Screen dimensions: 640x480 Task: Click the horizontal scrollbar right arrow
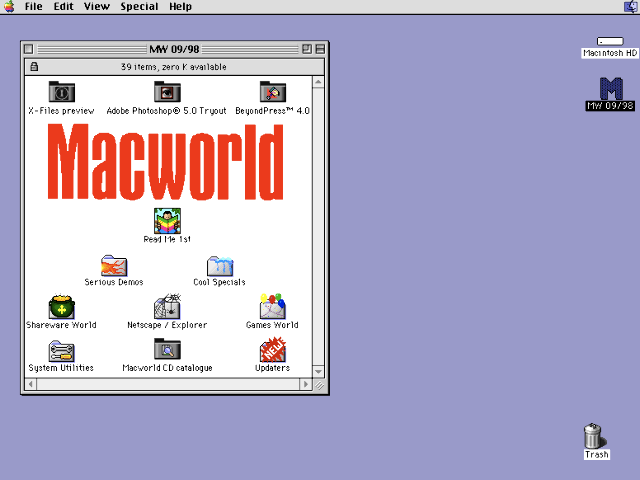[x=305, y=384]
